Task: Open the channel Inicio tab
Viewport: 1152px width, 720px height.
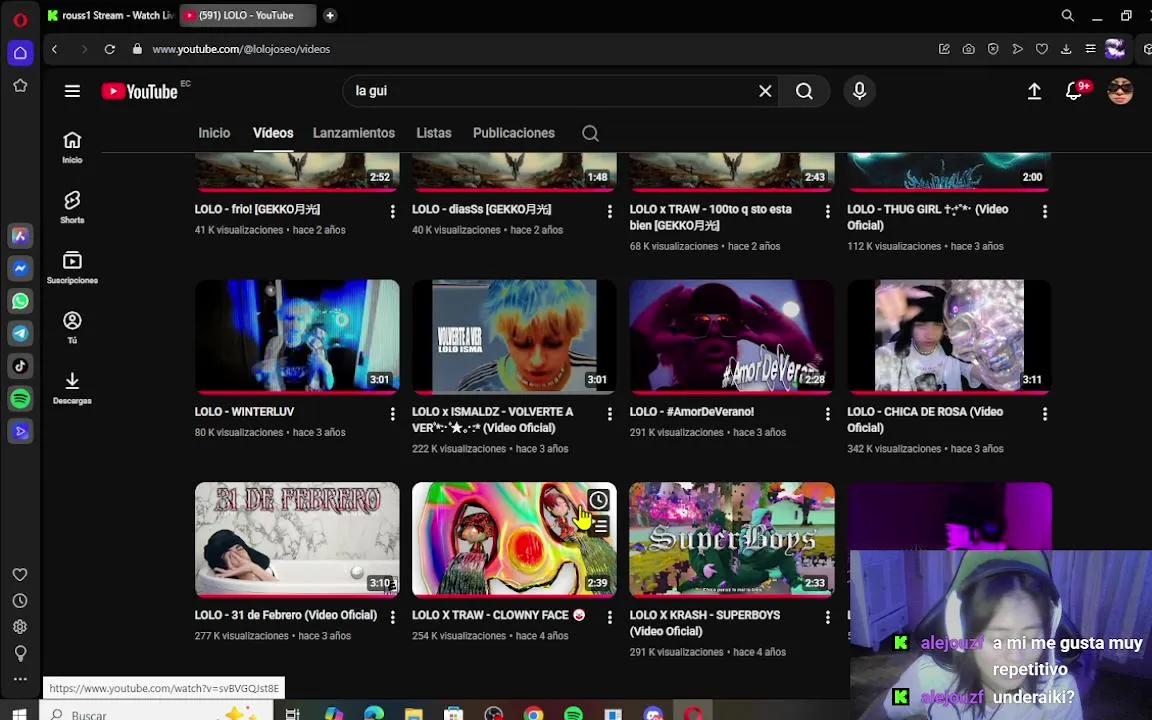Action: [x=214, y=133]
